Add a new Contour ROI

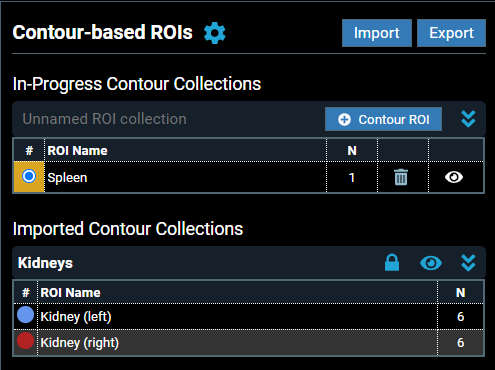pyautogui.click(x=383, y=119)
